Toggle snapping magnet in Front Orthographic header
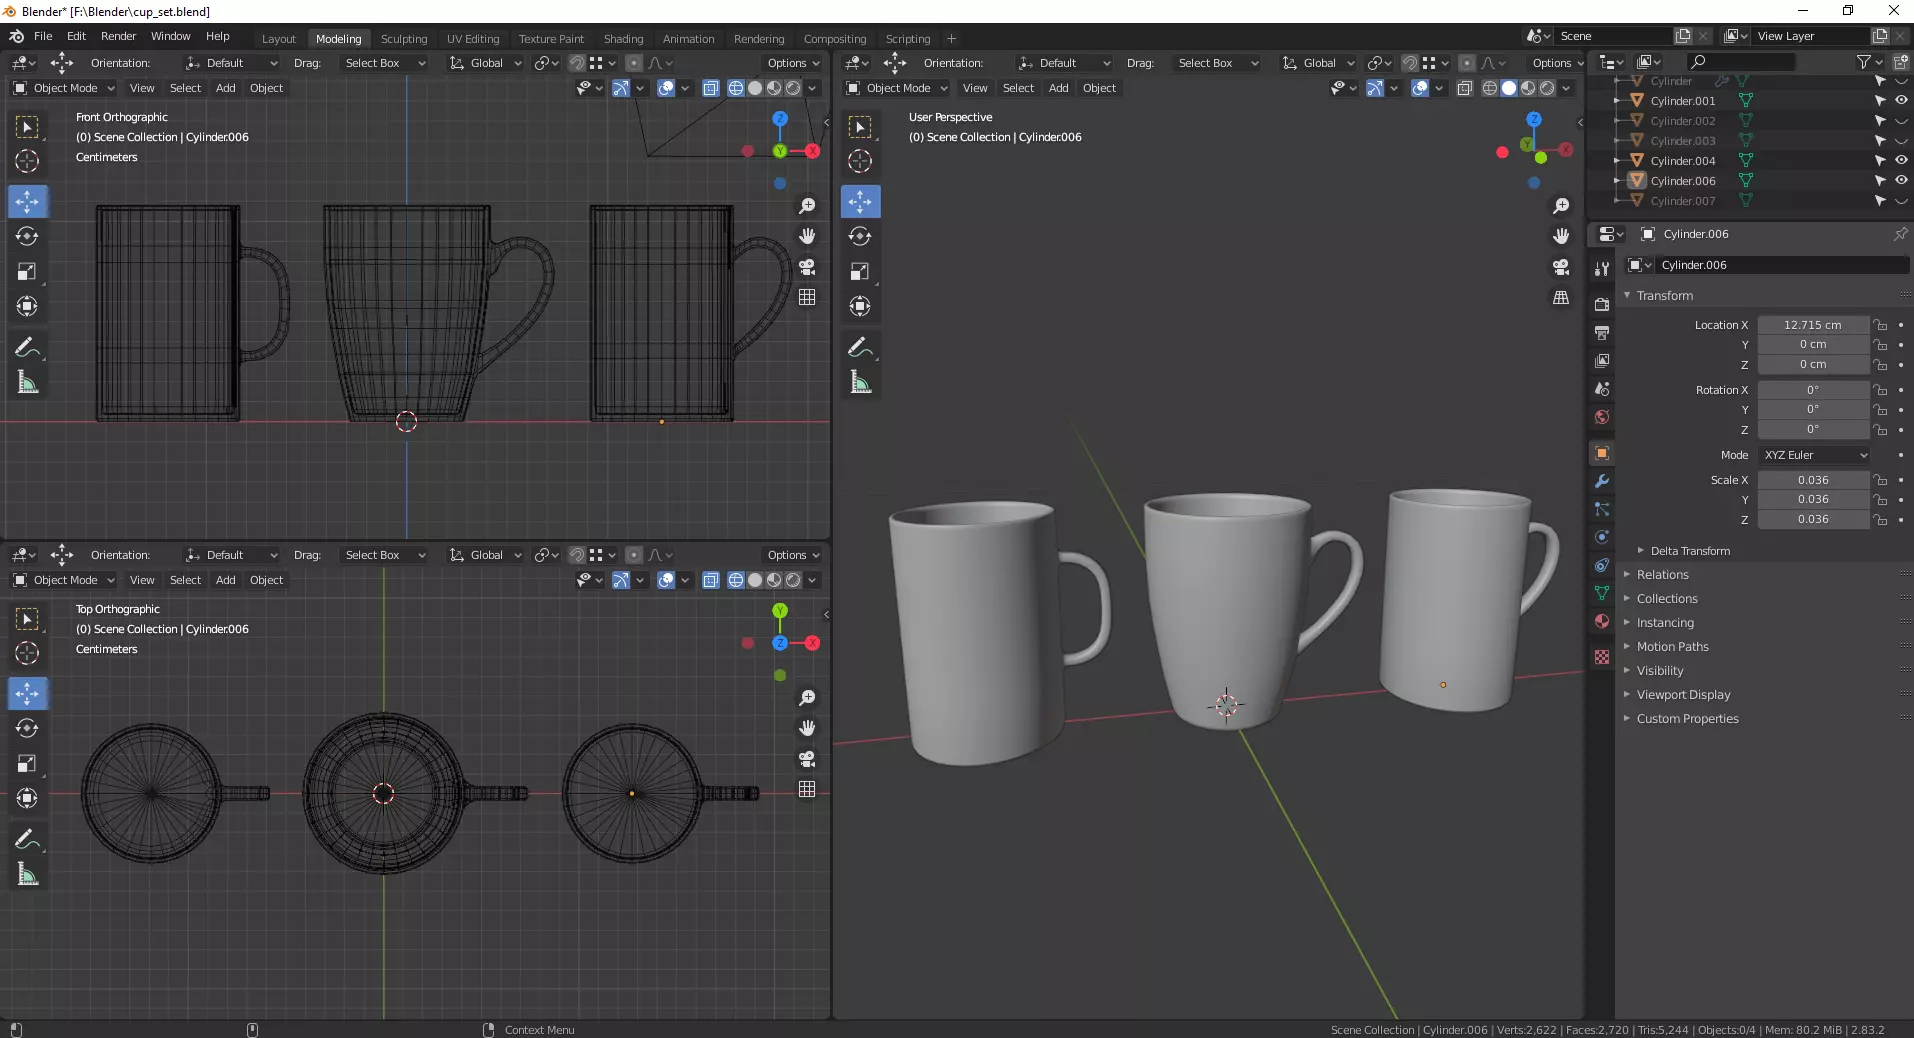Screen dimensions: 1914x1038 (x=577, y=63)
